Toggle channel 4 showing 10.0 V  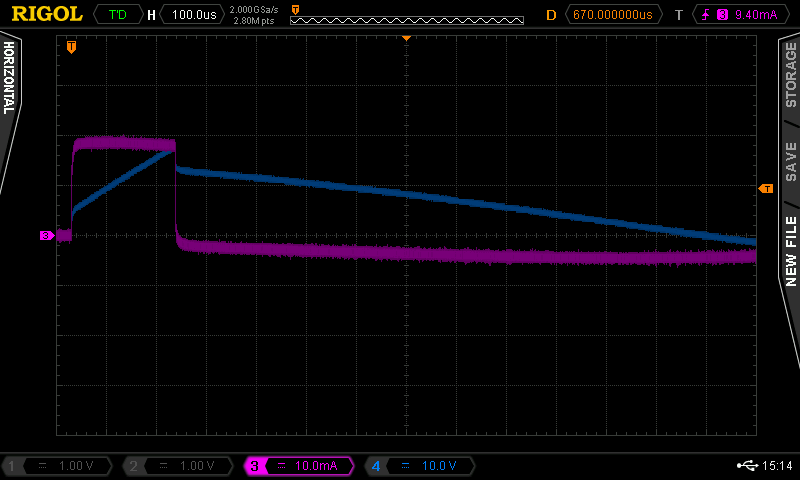click(x=420, y=466)
